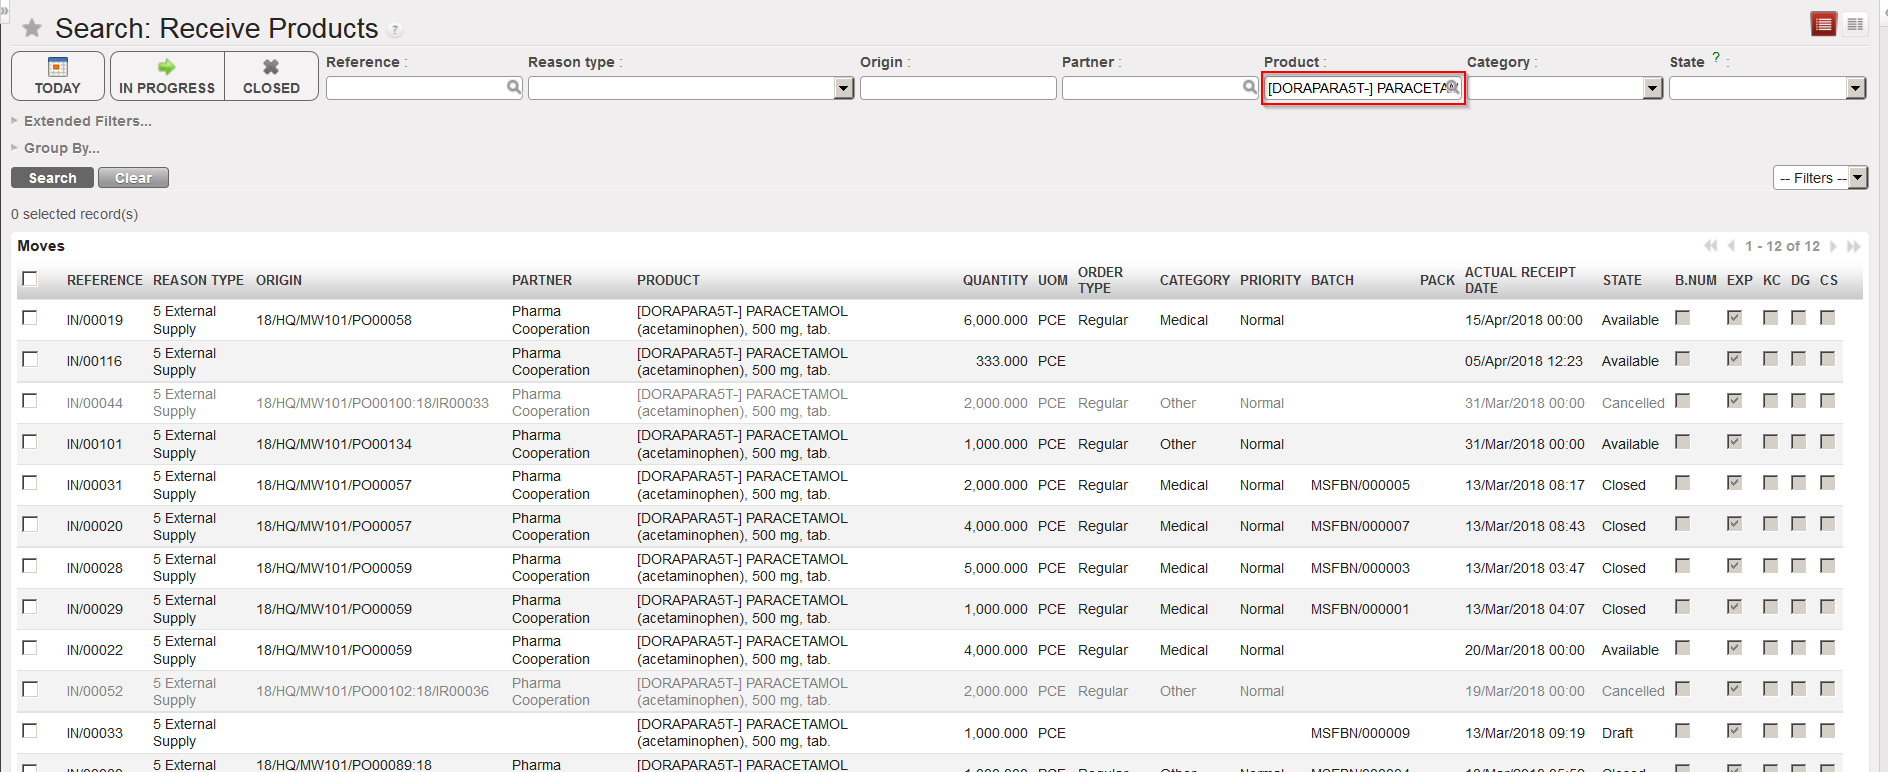Expand the Group By section
1888x772 pixels.
pyautogui.click(x=61, y=148)
